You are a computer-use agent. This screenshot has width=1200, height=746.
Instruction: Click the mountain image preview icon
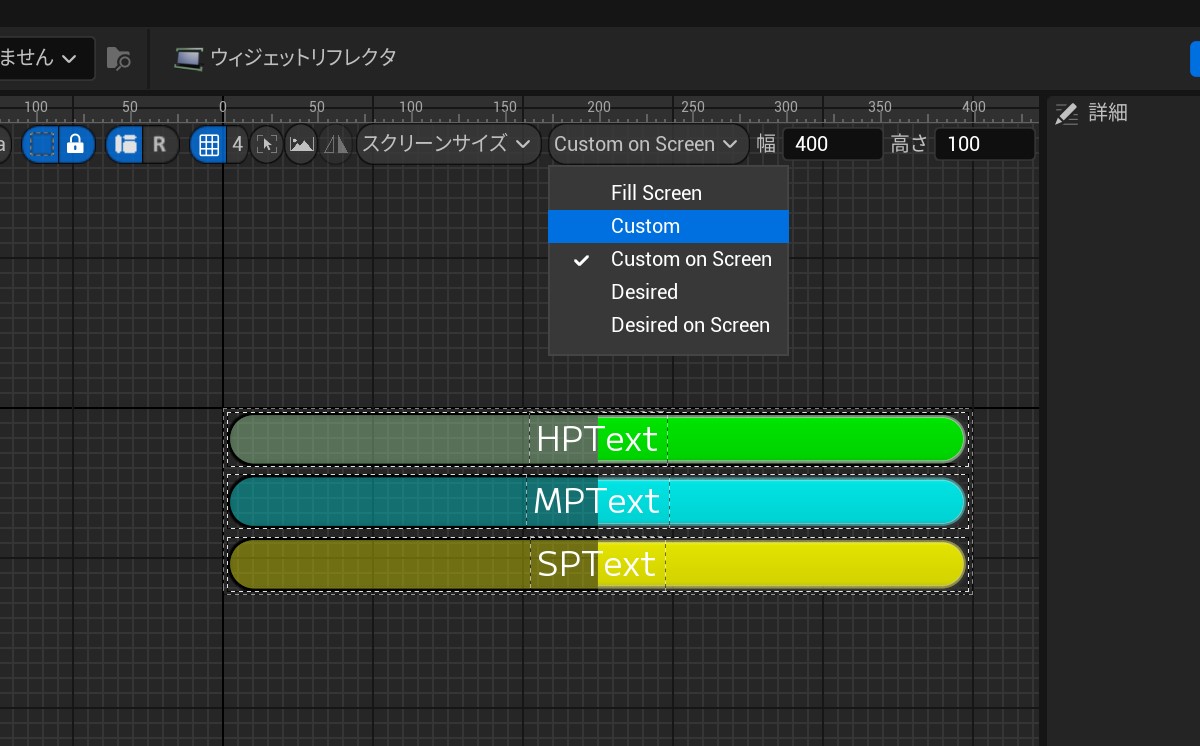point(301,144)
